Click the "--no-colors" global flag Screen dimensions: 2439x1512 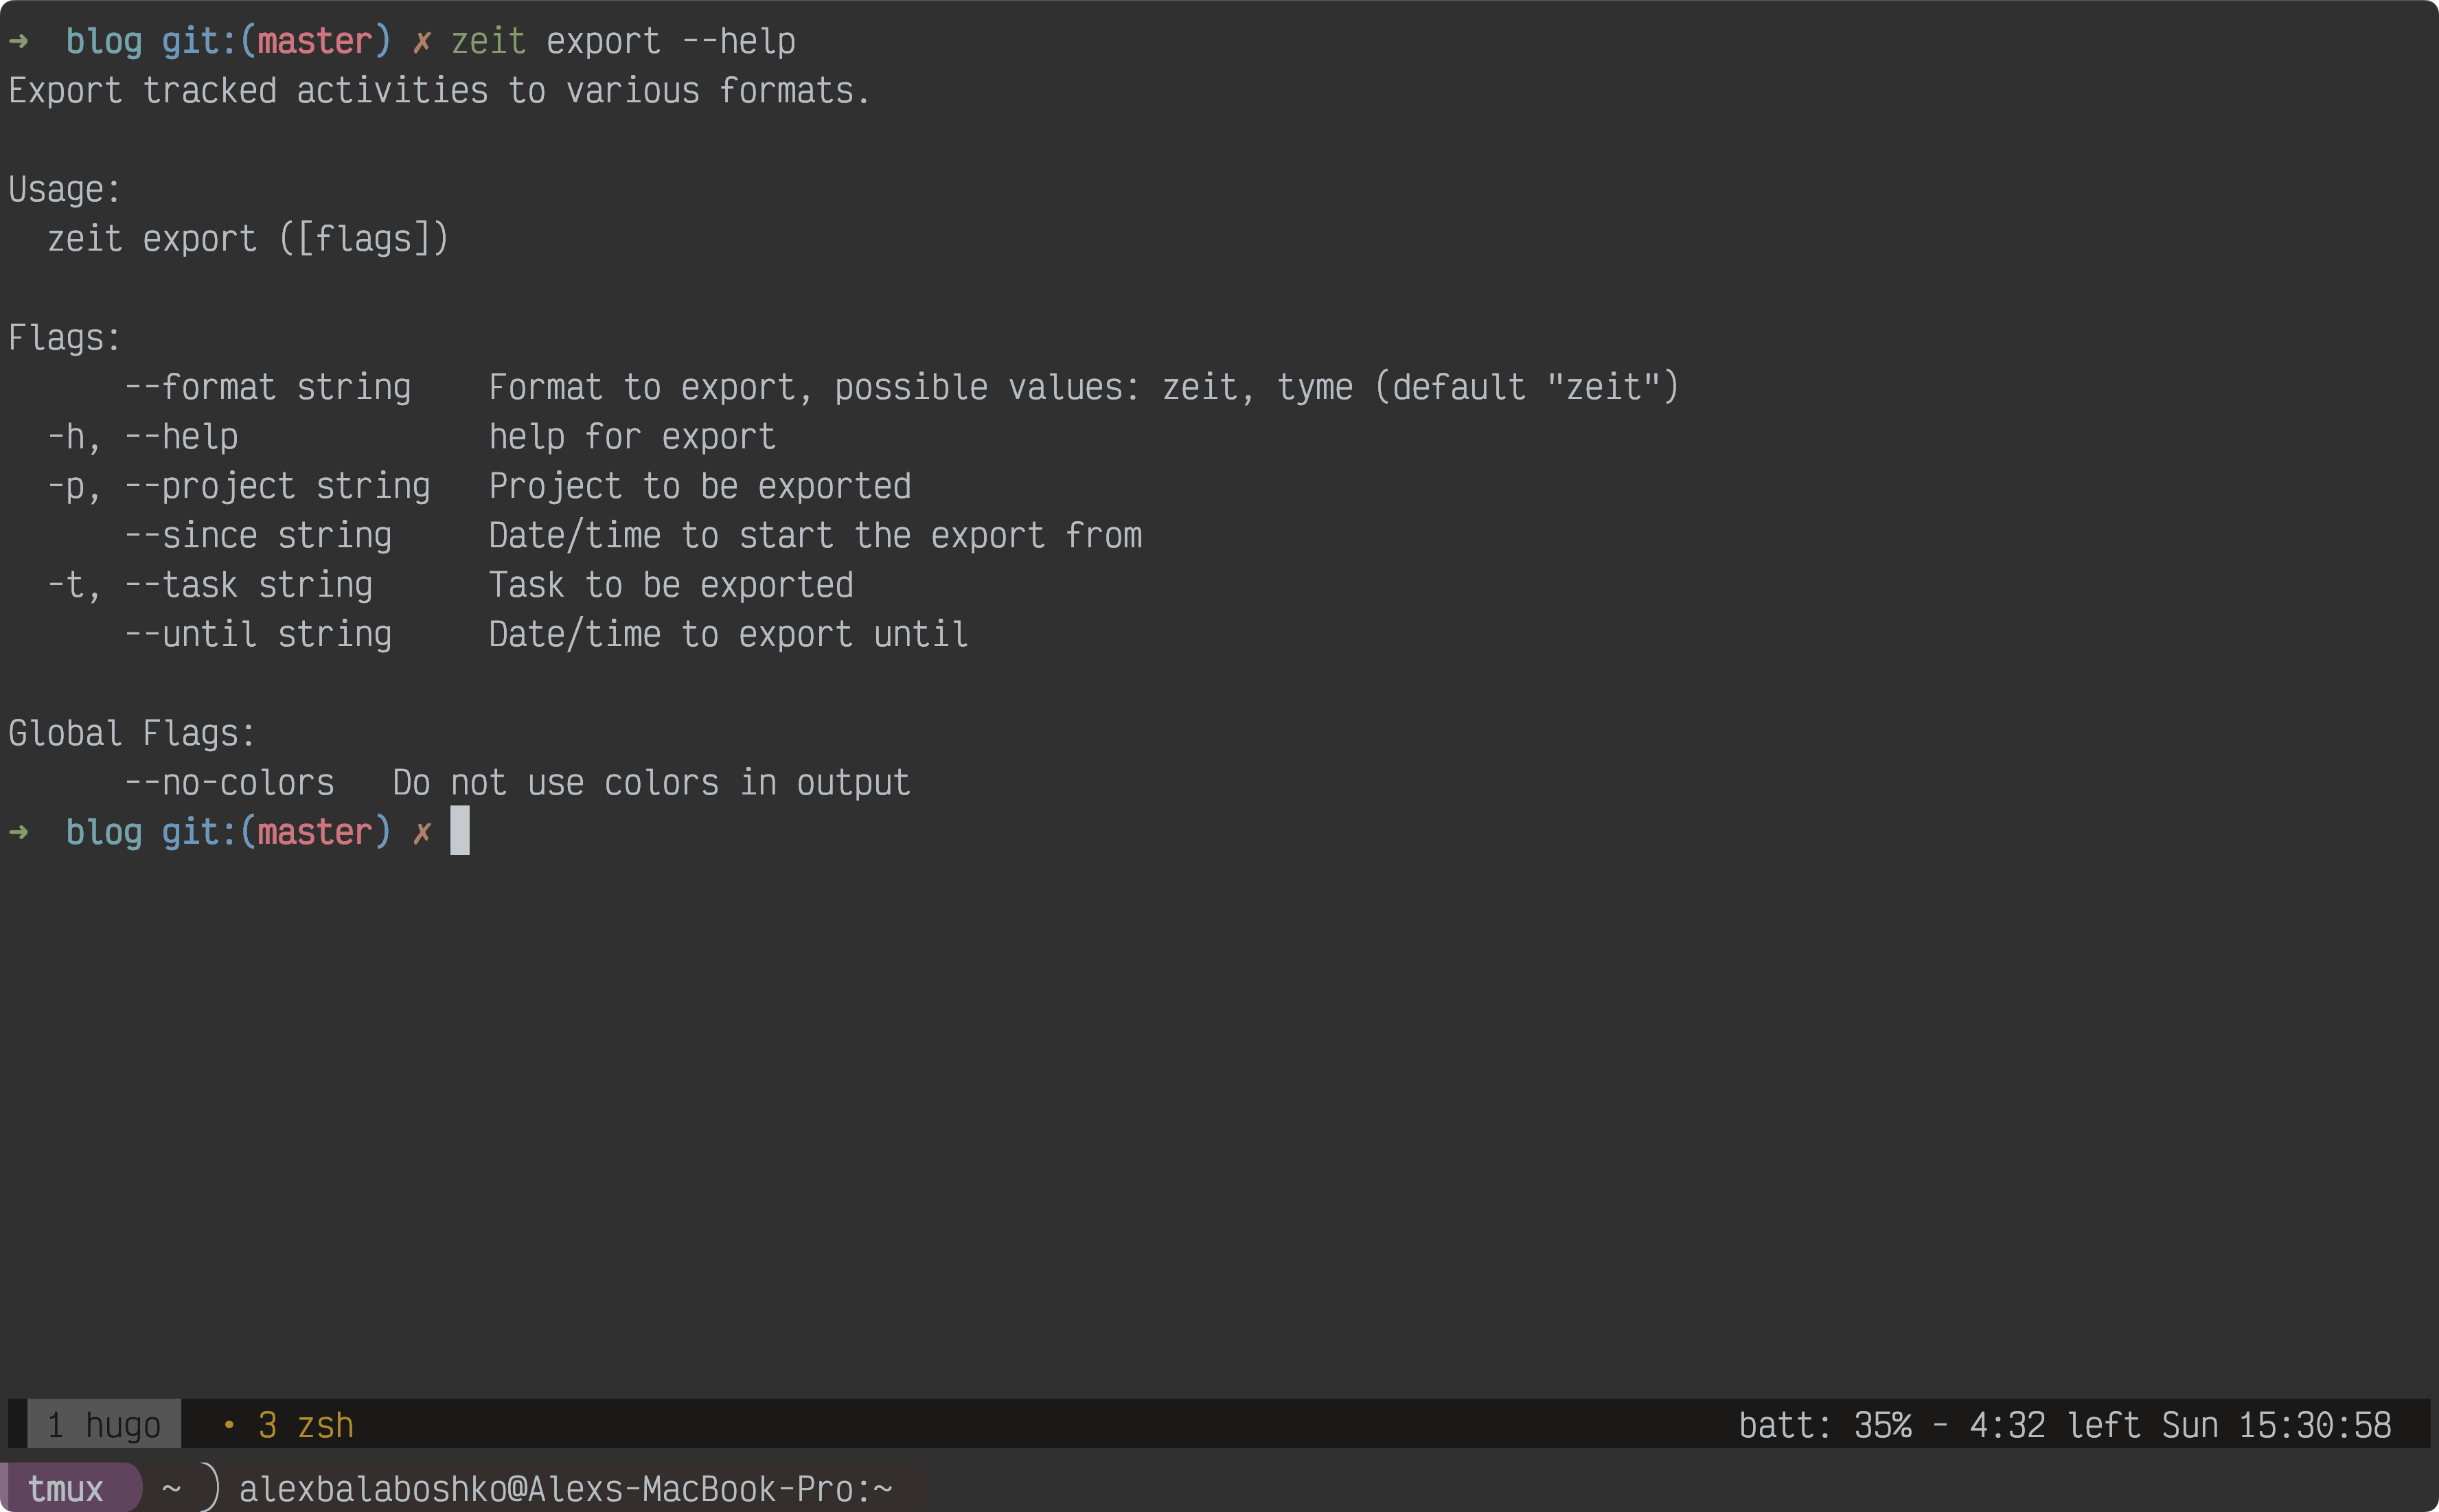229,782
